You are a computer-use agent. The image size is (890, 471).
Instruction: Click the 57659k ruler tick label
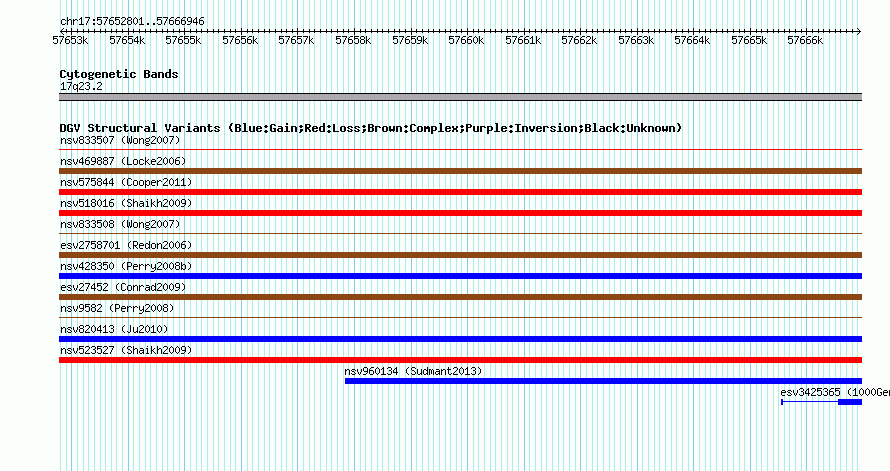click(x=410, y=40)
